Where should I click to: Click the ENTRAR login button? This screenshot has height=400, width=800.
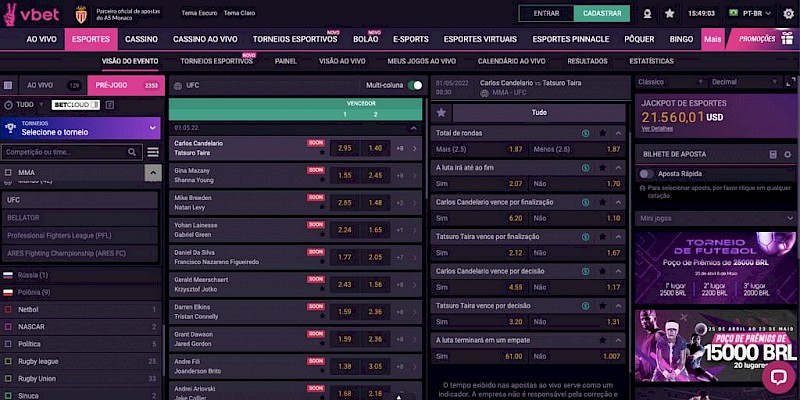(x=546, y=14)
